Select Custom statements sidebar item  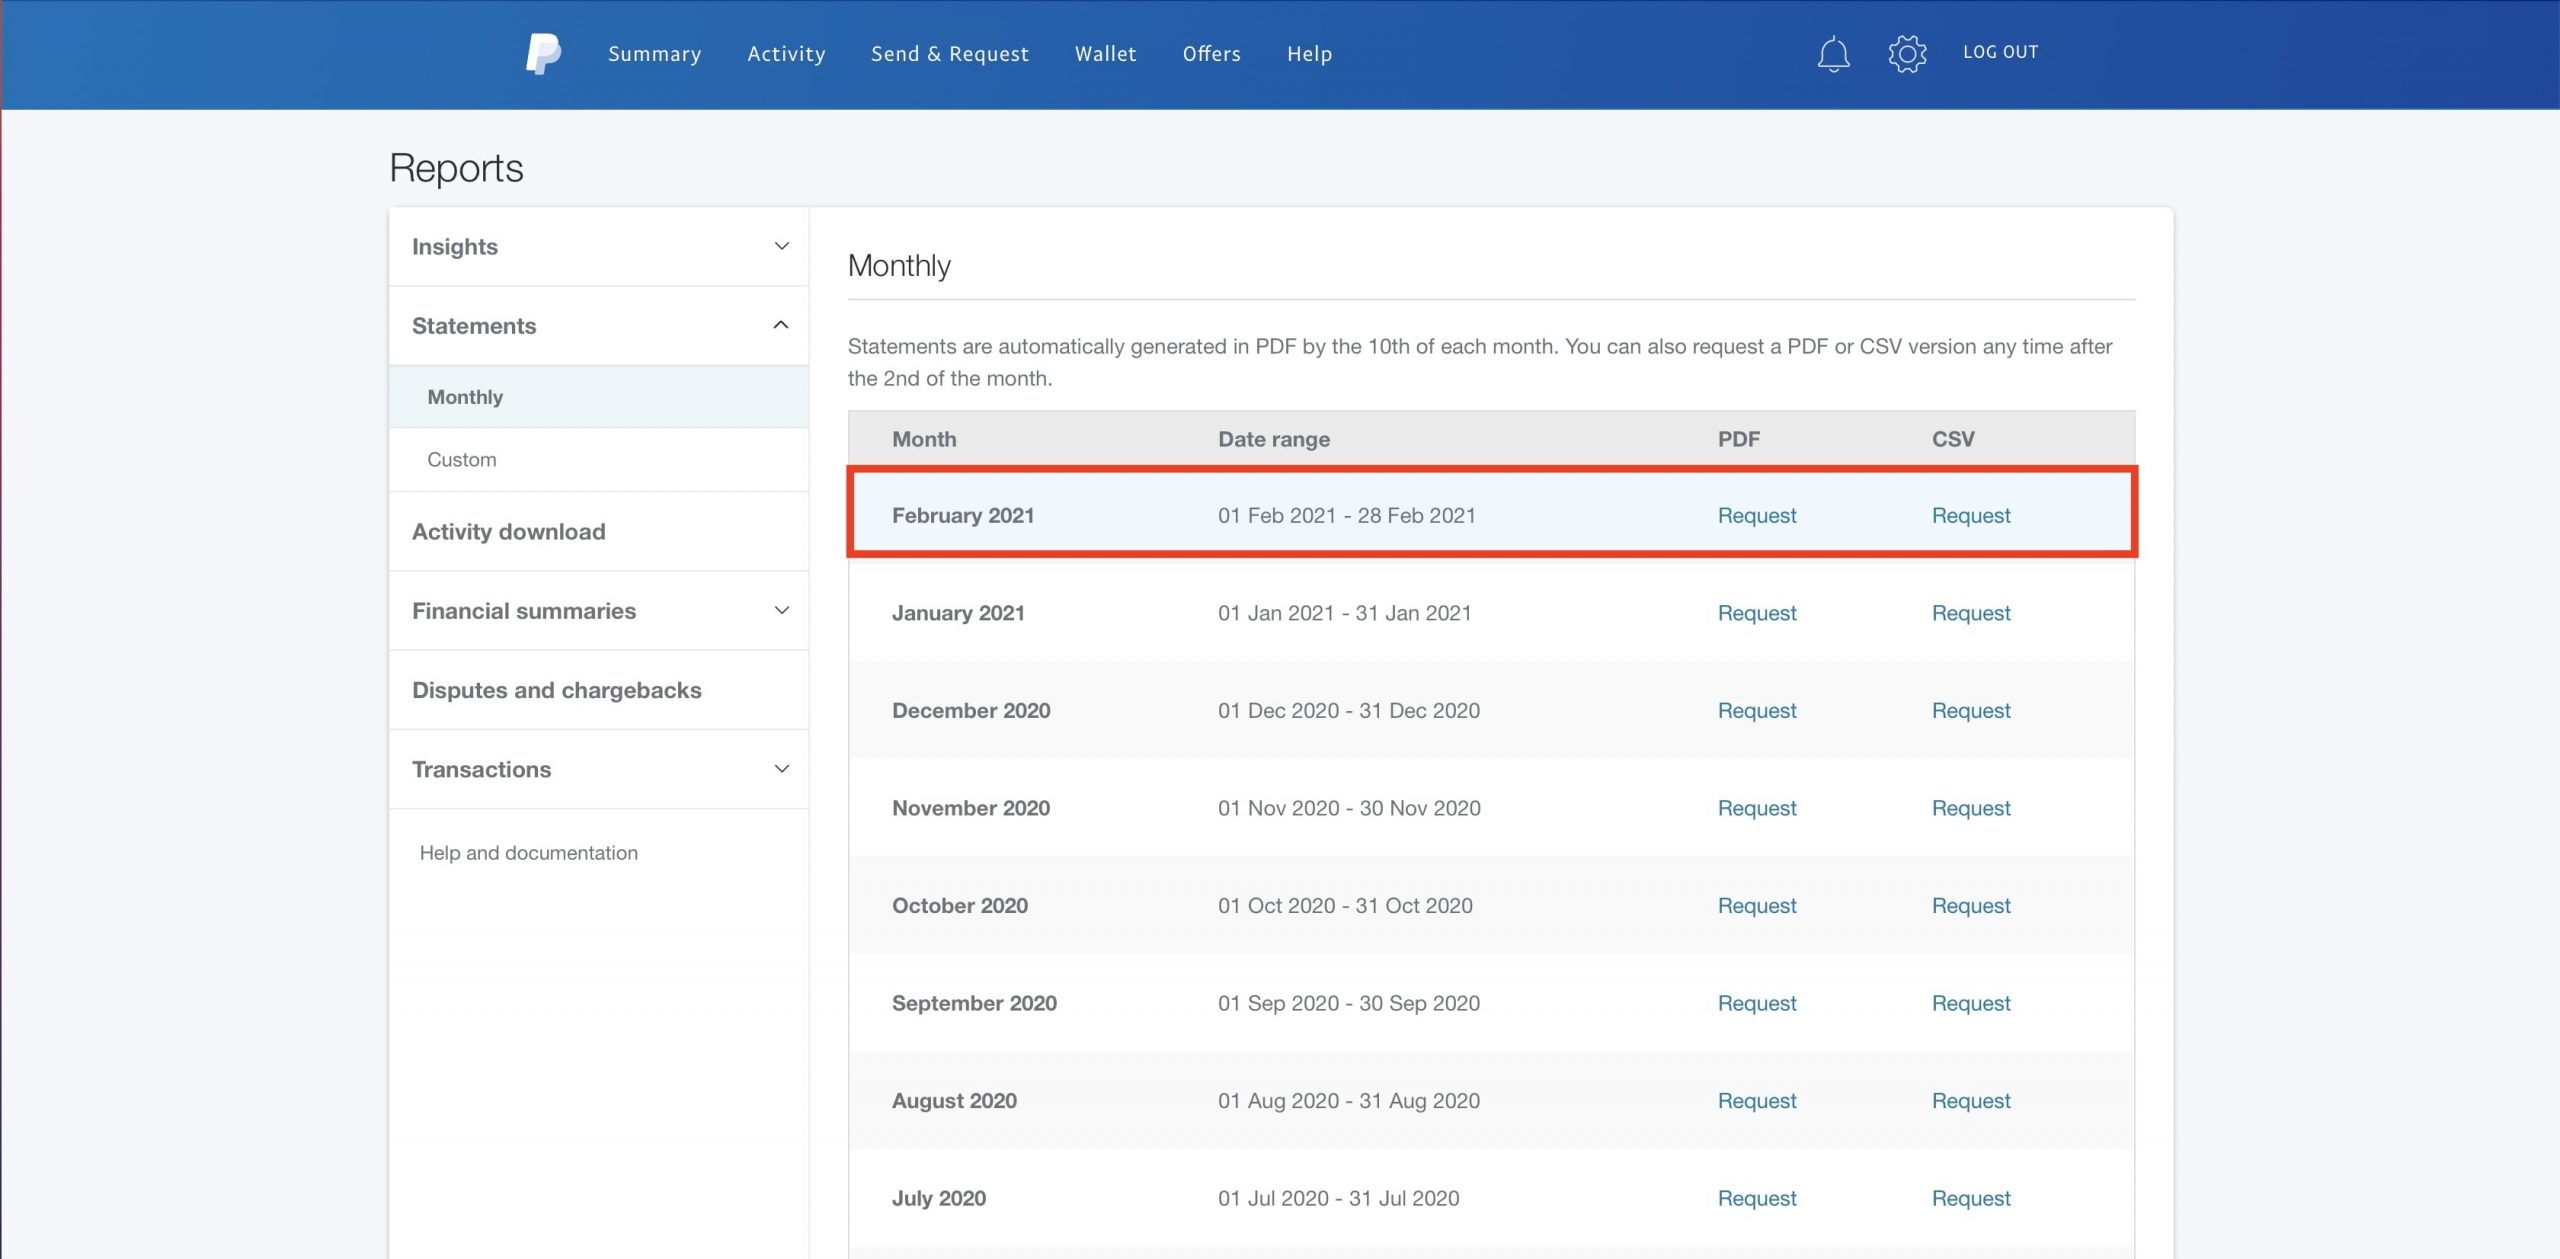point(461,459)
